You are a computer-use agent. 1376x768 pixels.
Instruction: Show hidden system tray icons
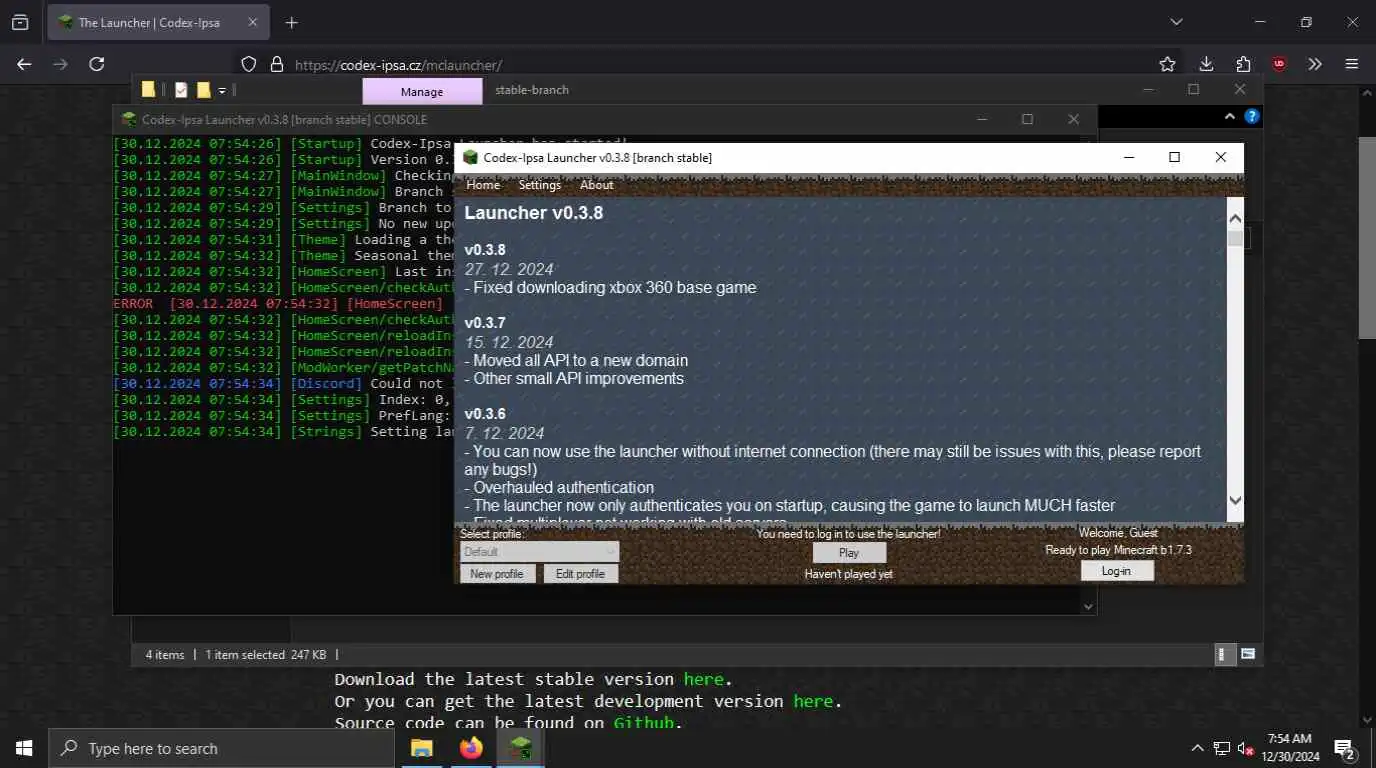point(1197,748)
